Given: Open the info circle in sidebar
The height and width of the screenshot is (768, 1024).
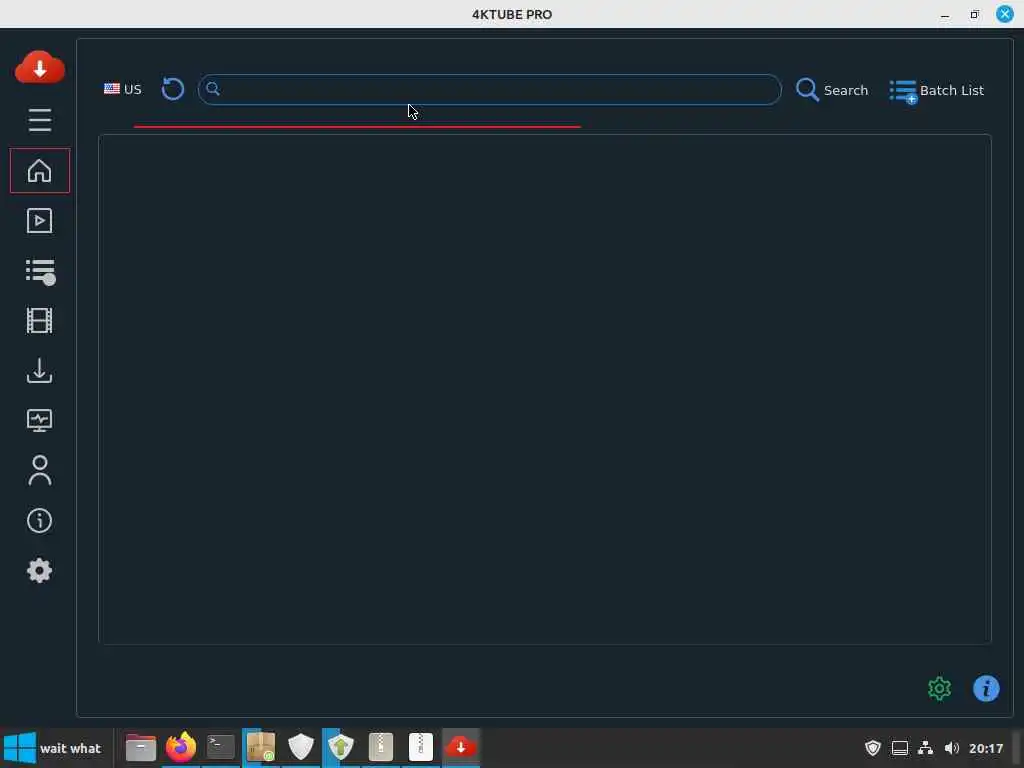Looking at the screenshot, I should (x=40, y=520).
